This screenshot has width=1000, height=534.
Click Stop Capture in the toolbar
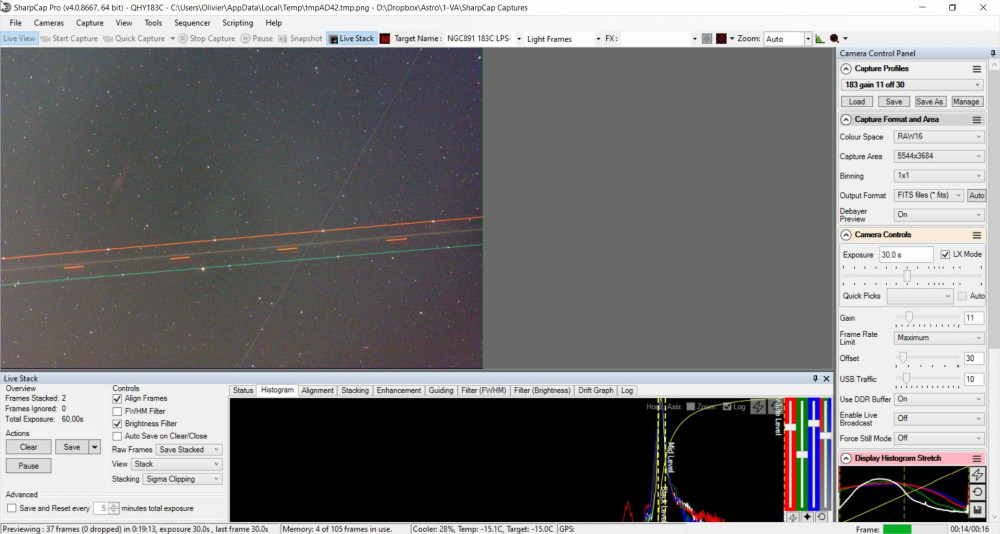point(207,38)
